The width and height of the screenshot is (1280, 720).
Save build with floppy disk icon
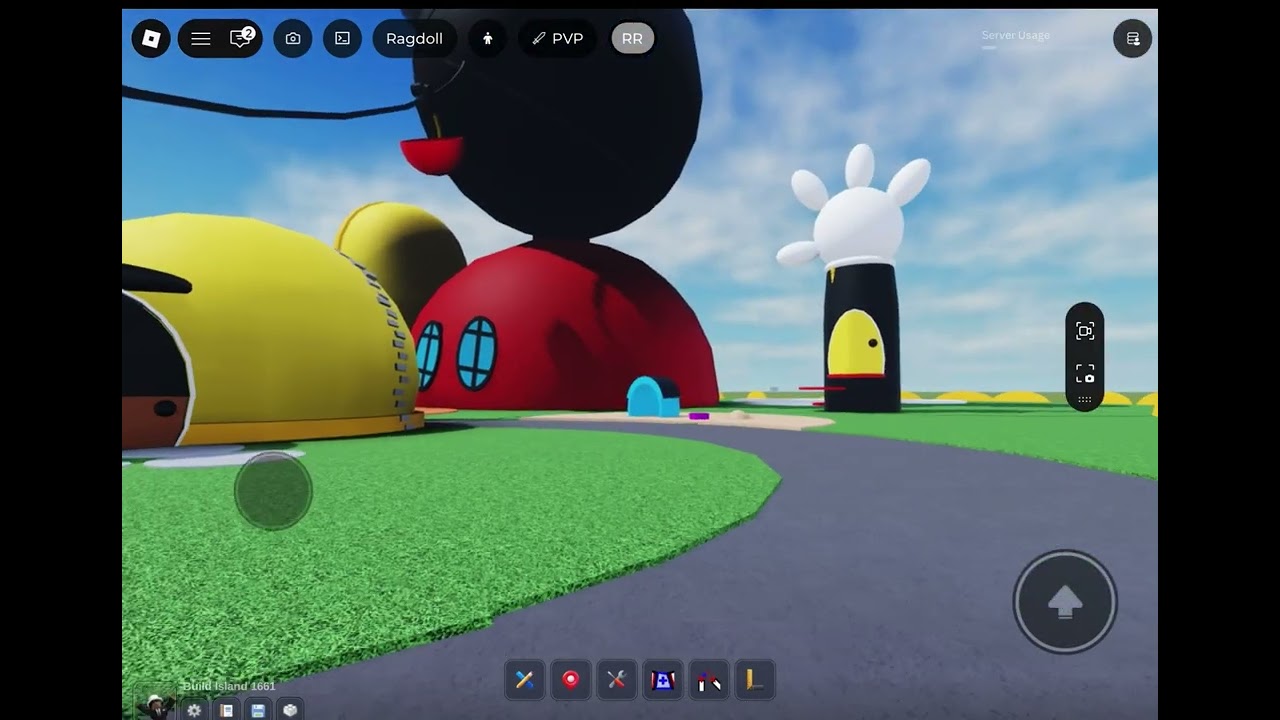pos(258,710)
